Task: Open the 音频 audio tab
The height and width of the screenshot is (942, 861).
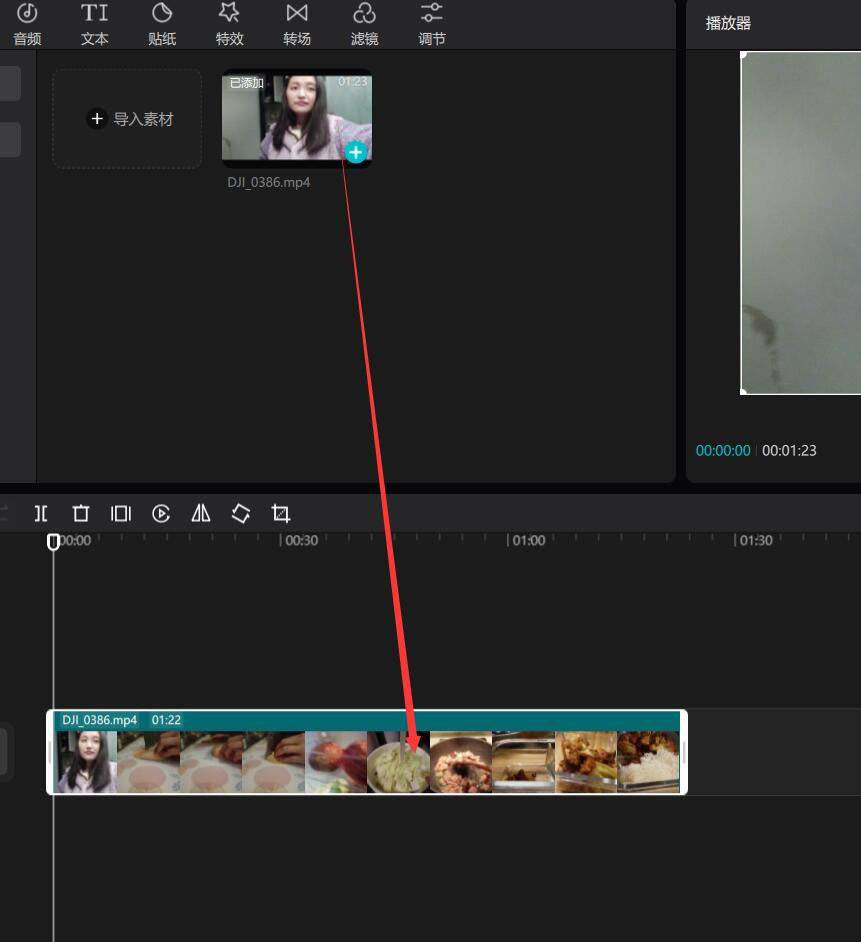Action: pyautogui.click(x=27, y=25)
